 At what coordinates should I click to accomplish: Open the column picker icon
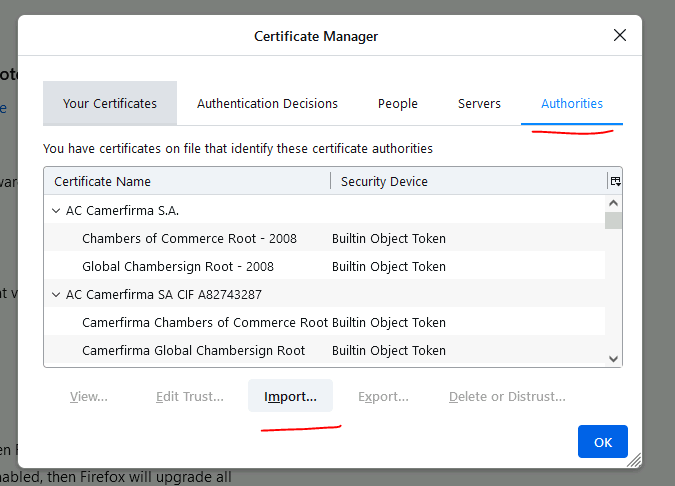point(614,181)
